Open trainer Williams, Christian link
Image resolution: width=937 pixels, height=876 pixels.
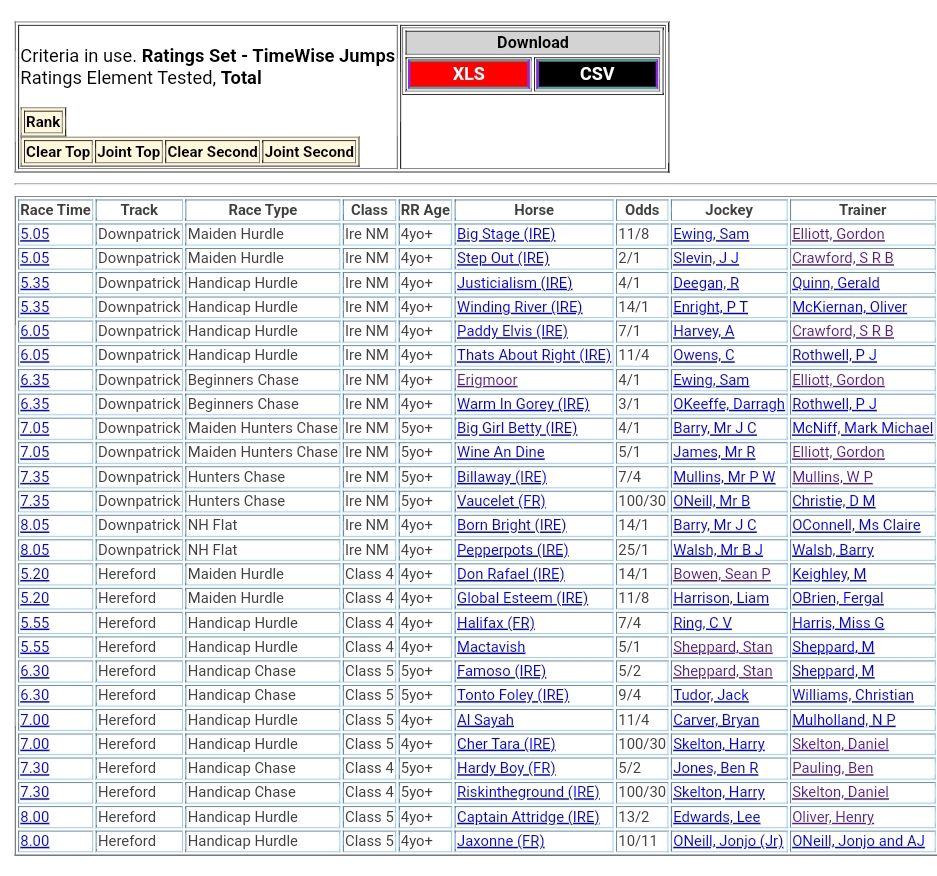(x=852, y=695)
